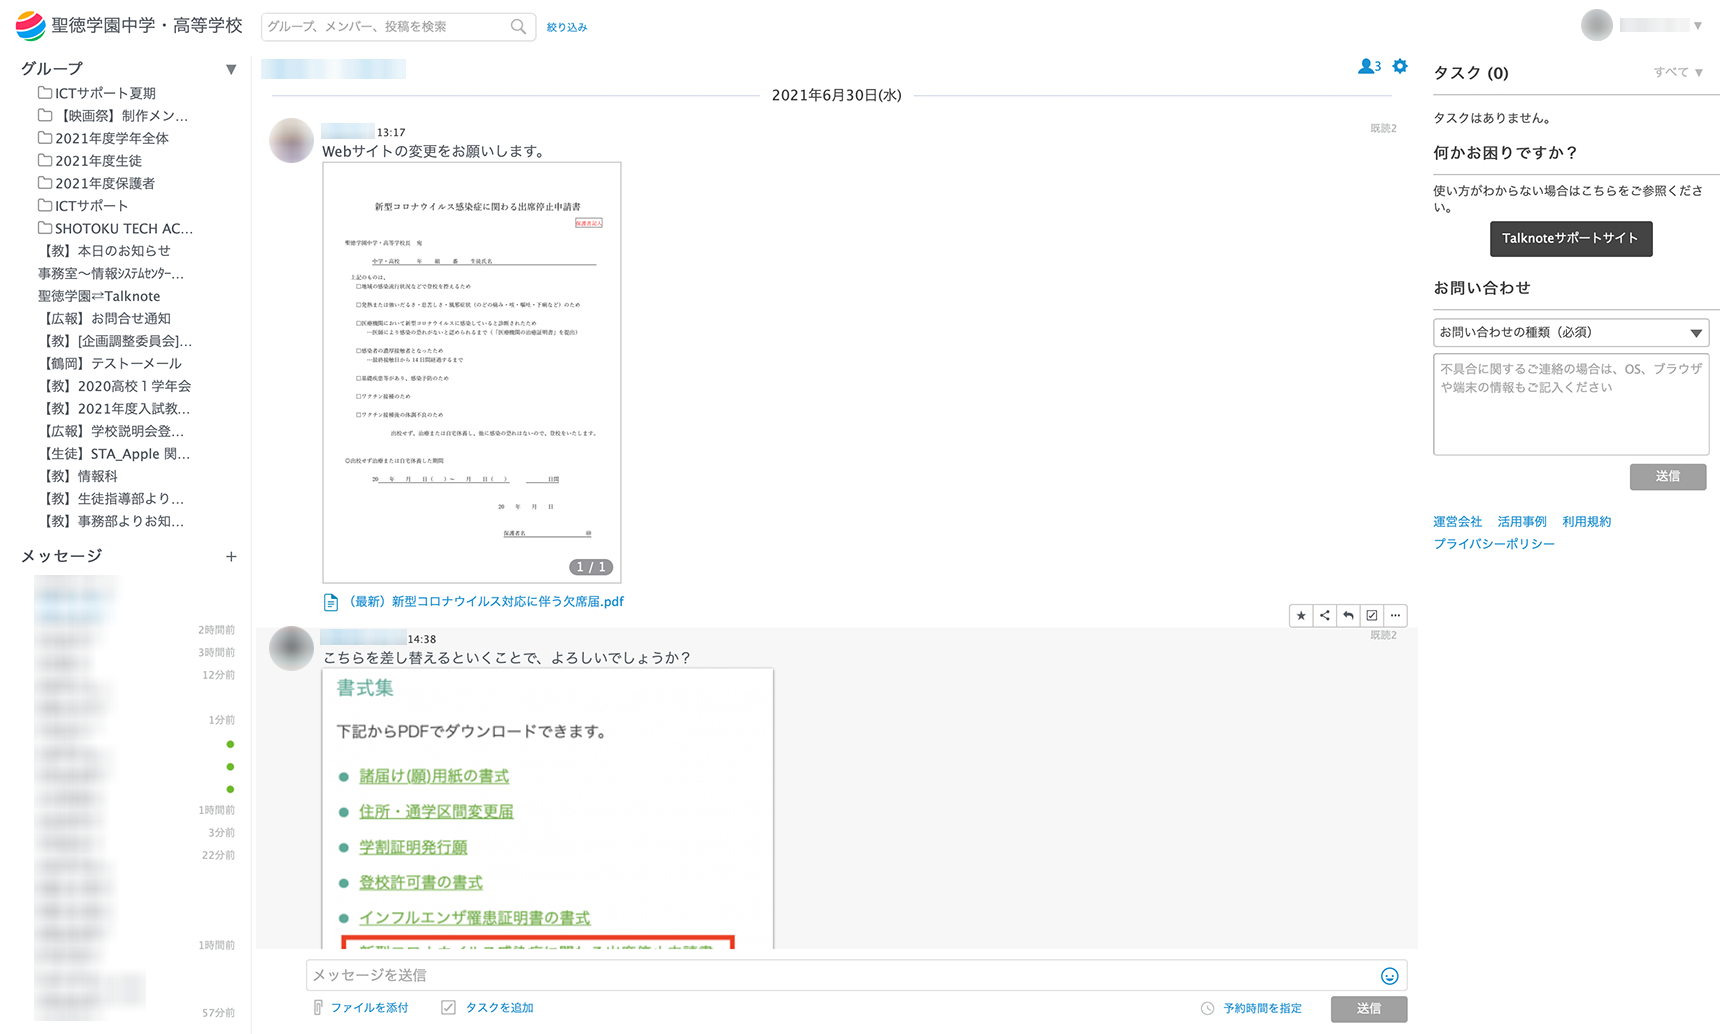Click ファイルを添付 link
This screenshot has height=1034, width=1720.
point(369,1008)
